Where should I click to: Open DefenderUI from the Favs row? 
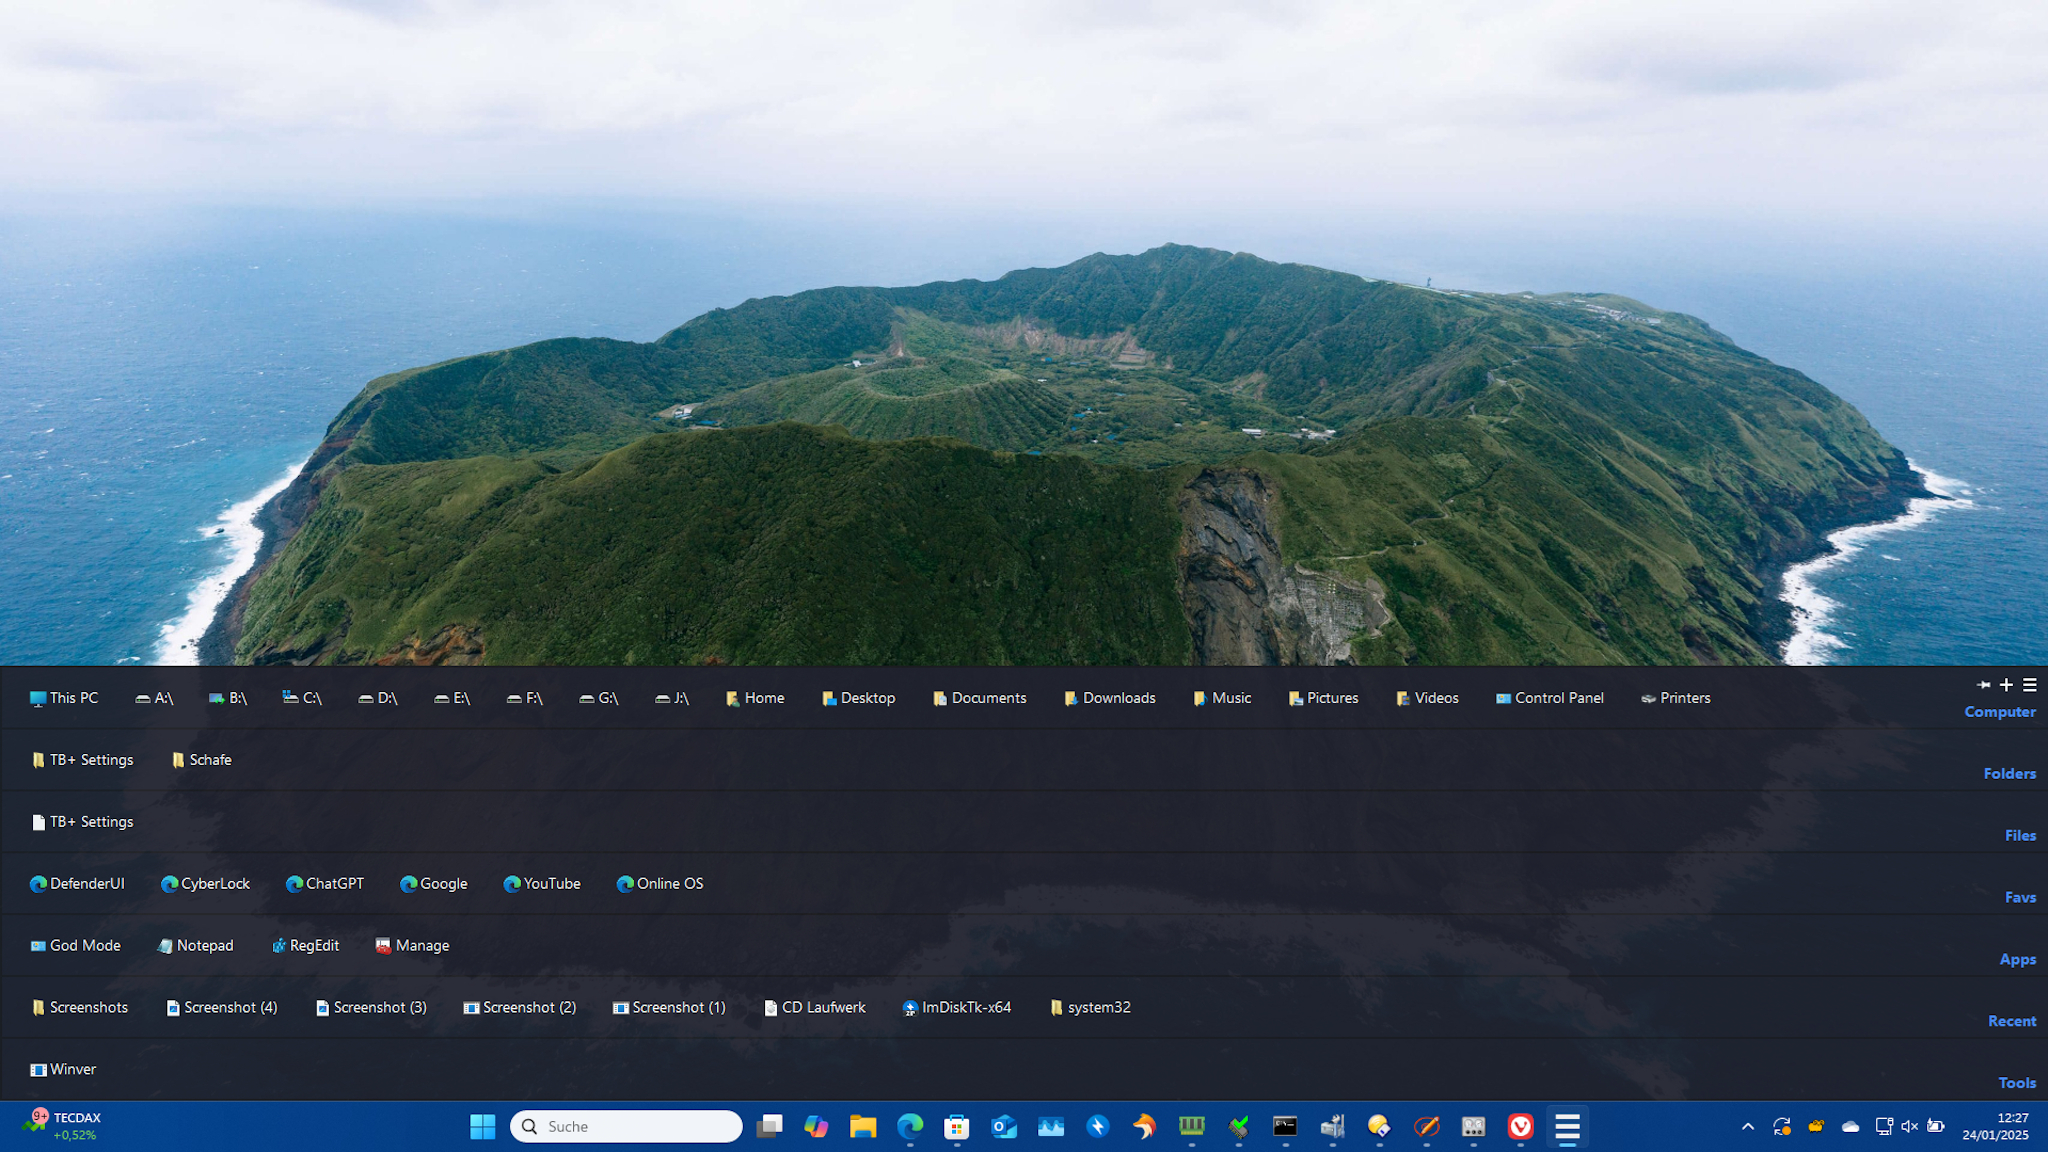point(78,883)
